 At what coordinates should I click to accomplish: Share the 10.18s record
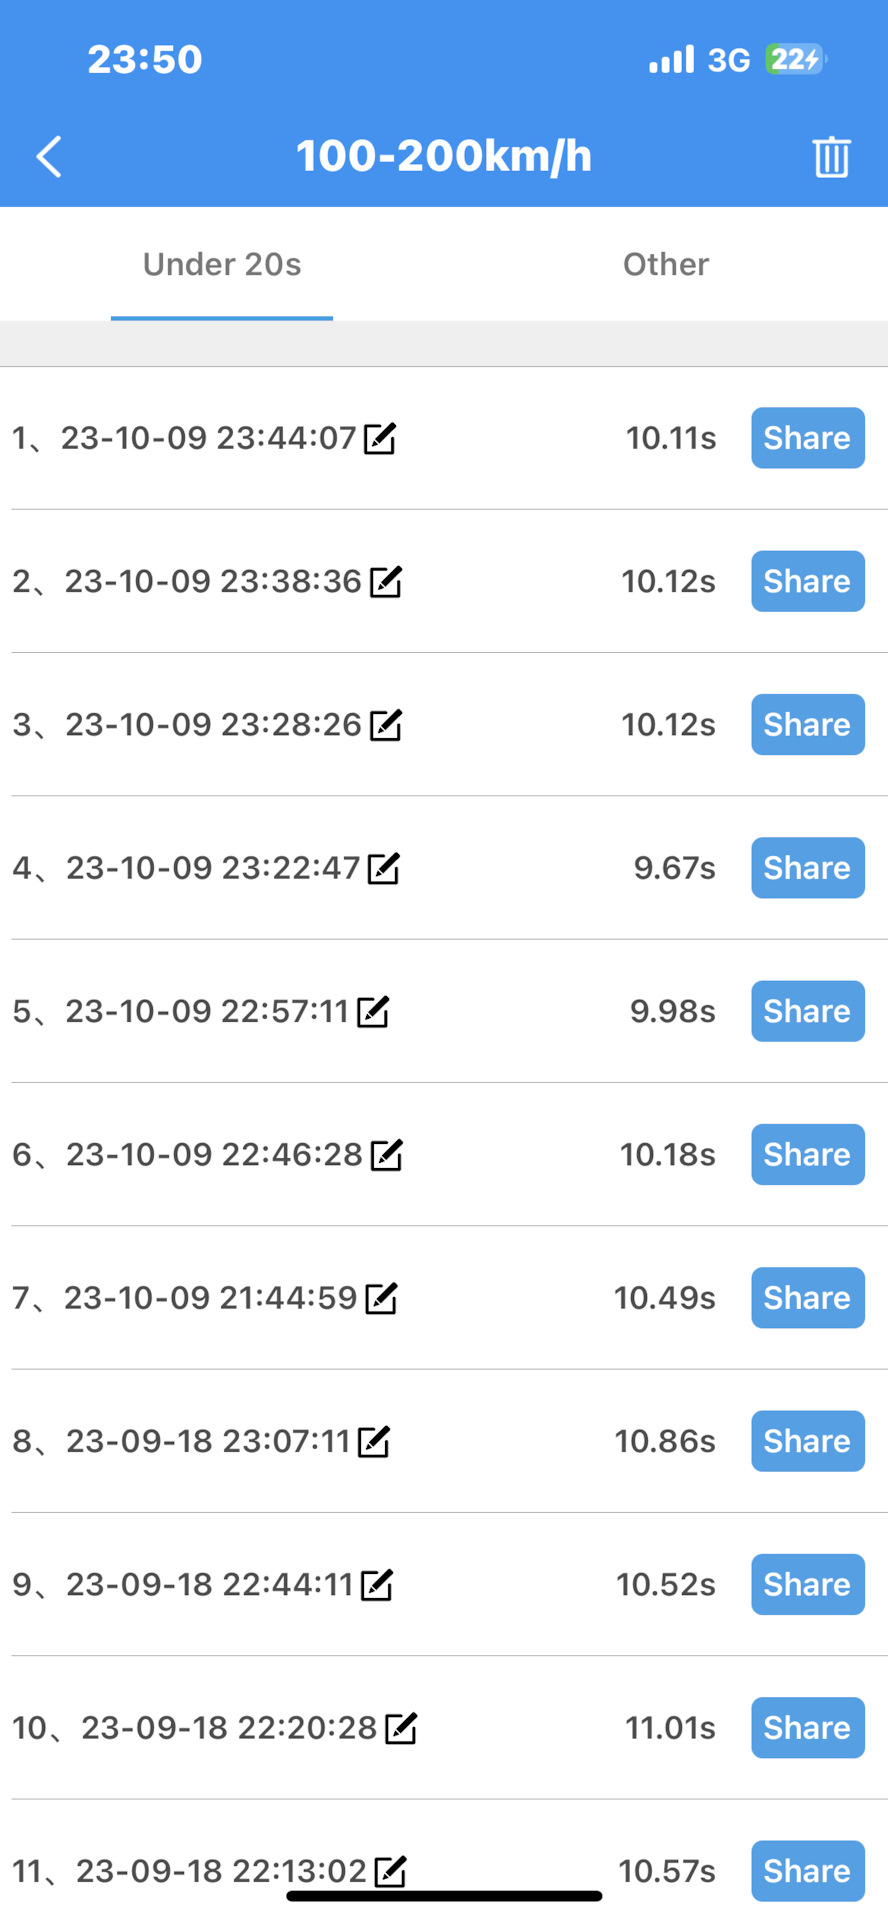click(x=807, y=1155)
